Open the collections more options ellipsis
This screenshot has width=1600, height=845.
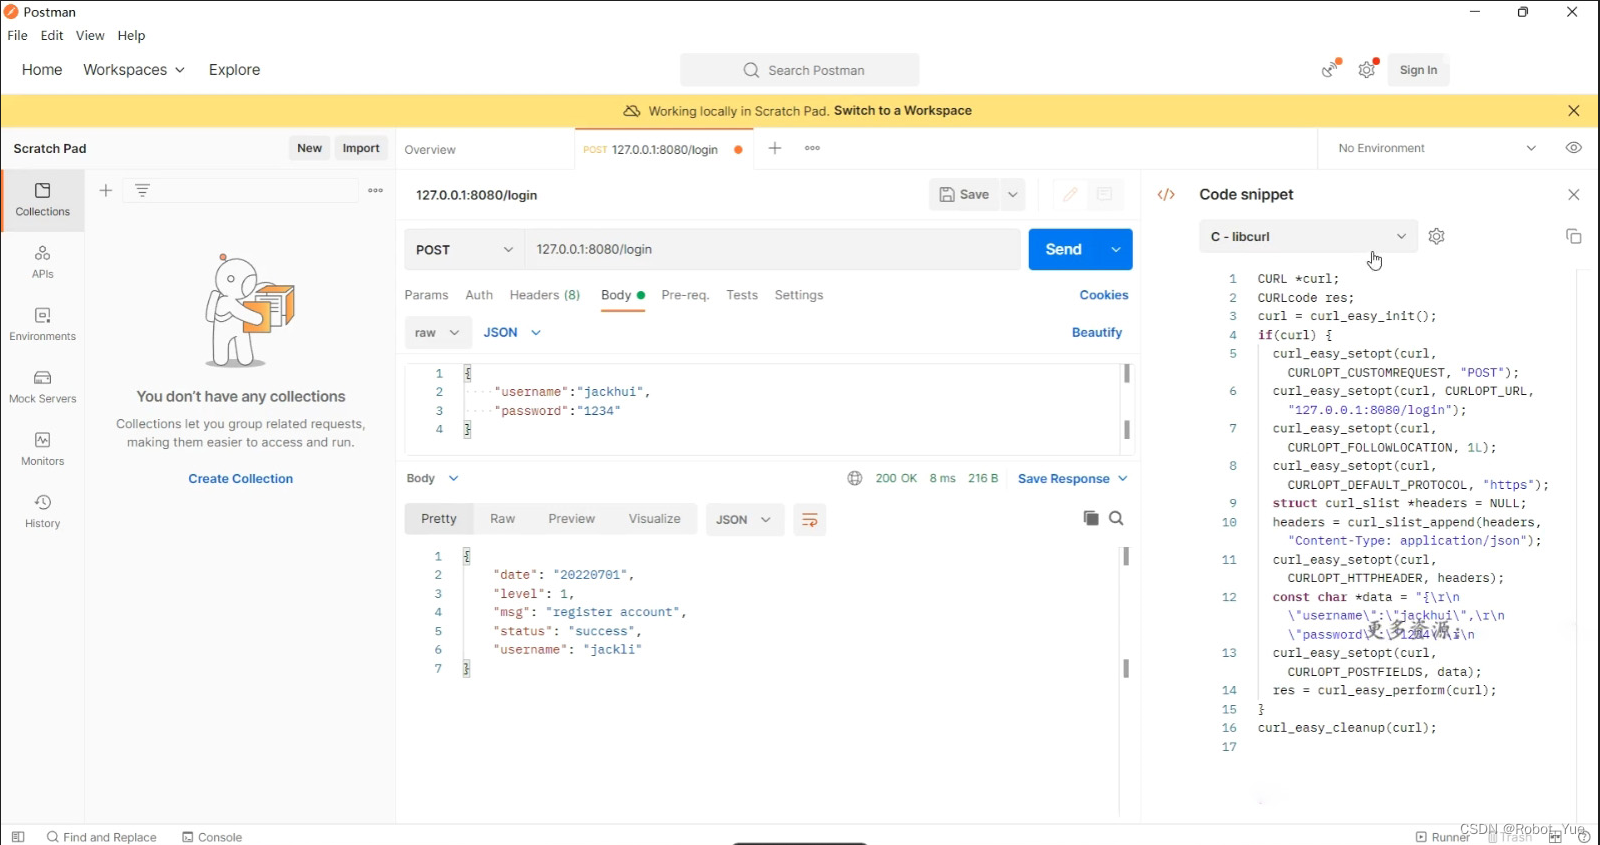[x=375, y=190]
